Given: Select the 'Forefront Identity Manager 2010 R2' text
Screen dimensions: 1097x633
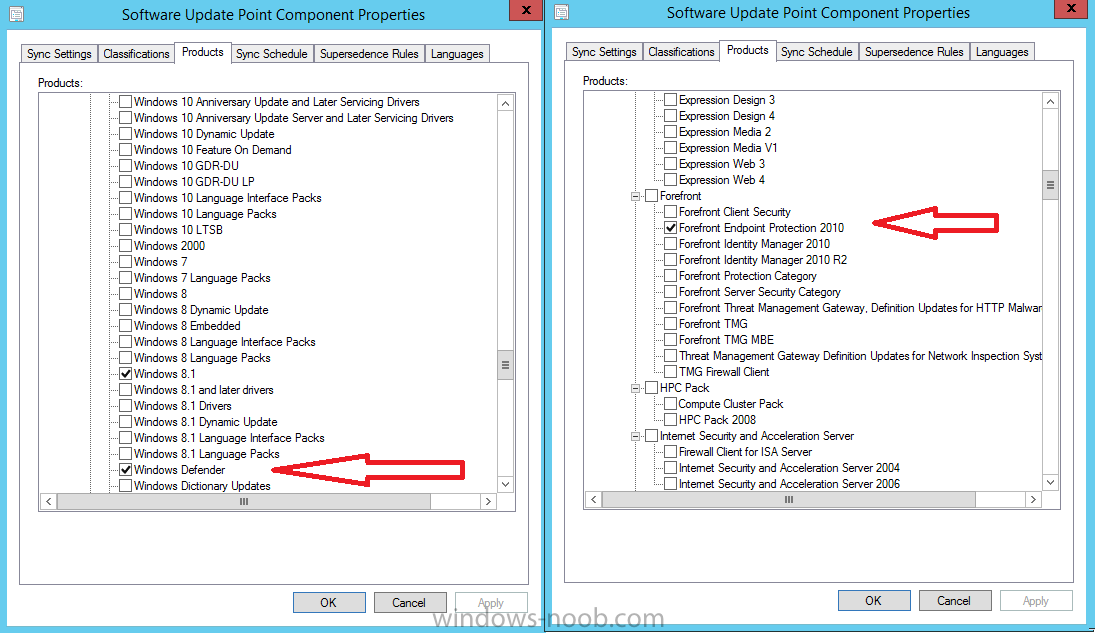Looking at the screenshot, I should pyautogui.click(x=763, y=260).
